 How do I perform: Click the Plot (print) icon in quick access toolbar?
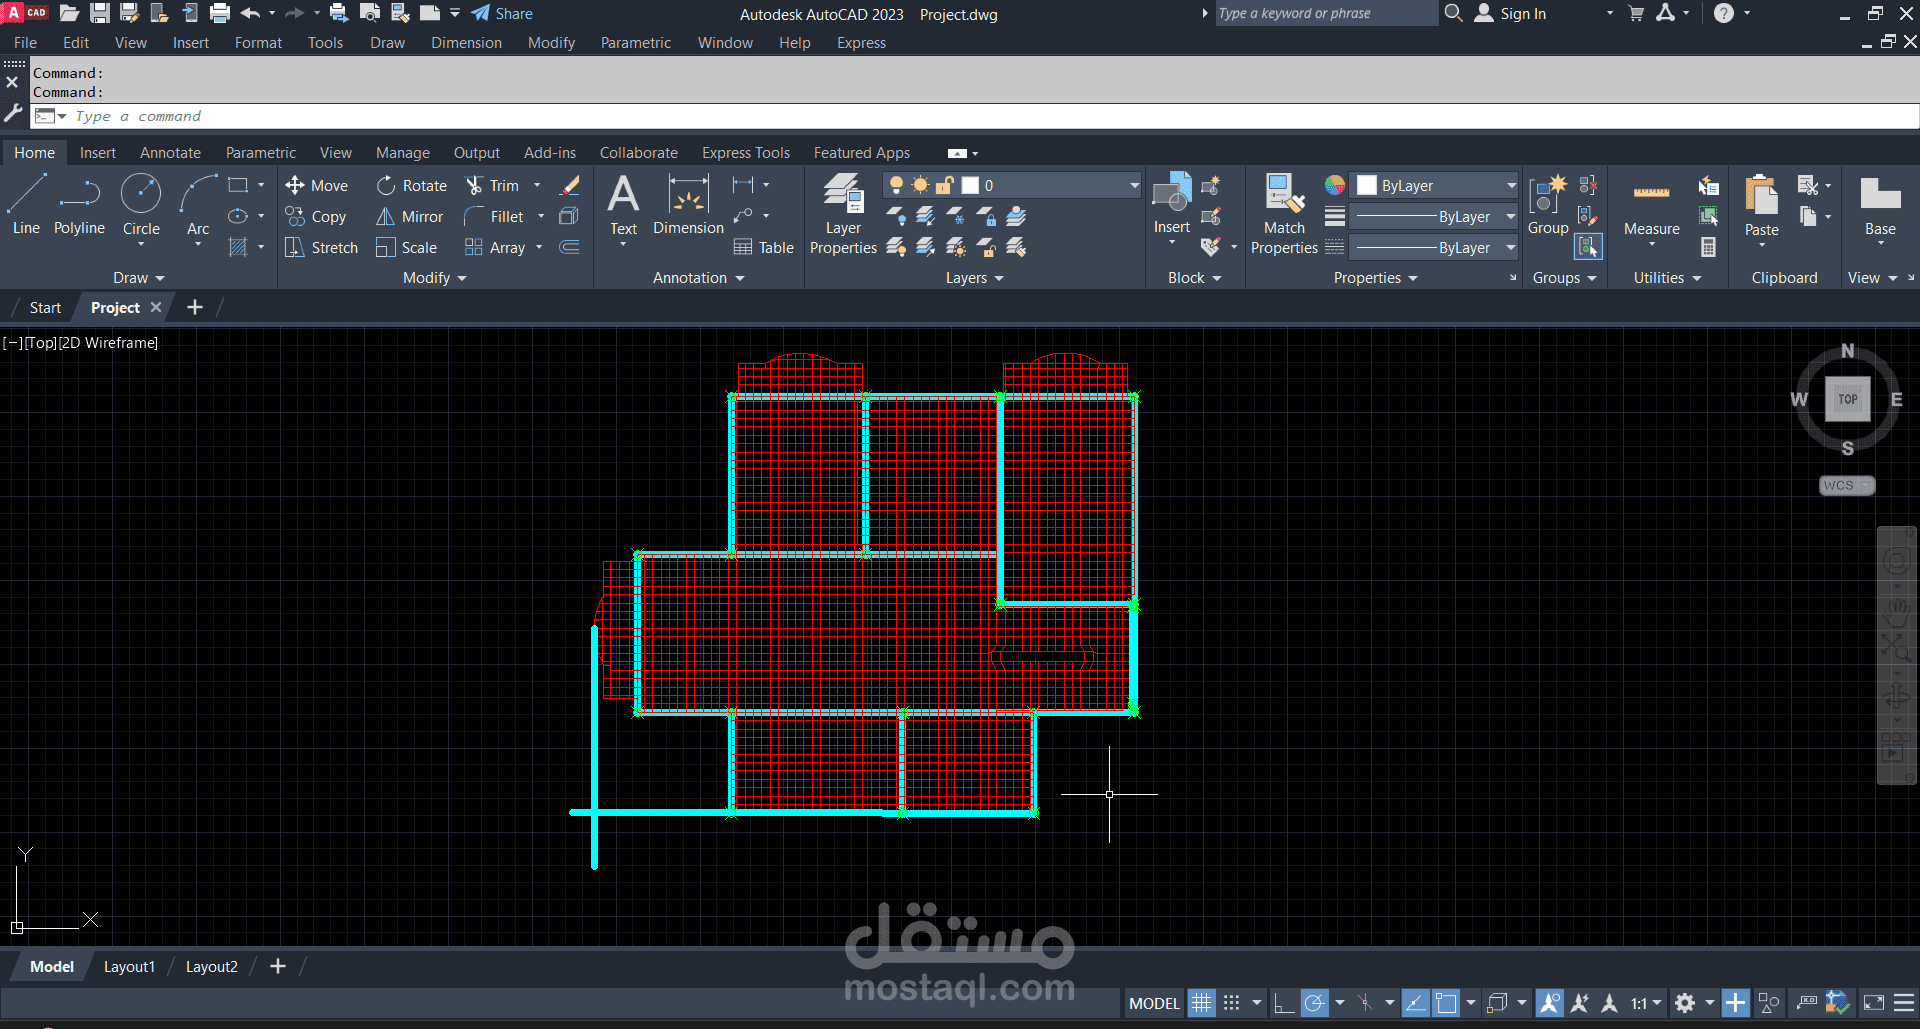coord(220,13)
